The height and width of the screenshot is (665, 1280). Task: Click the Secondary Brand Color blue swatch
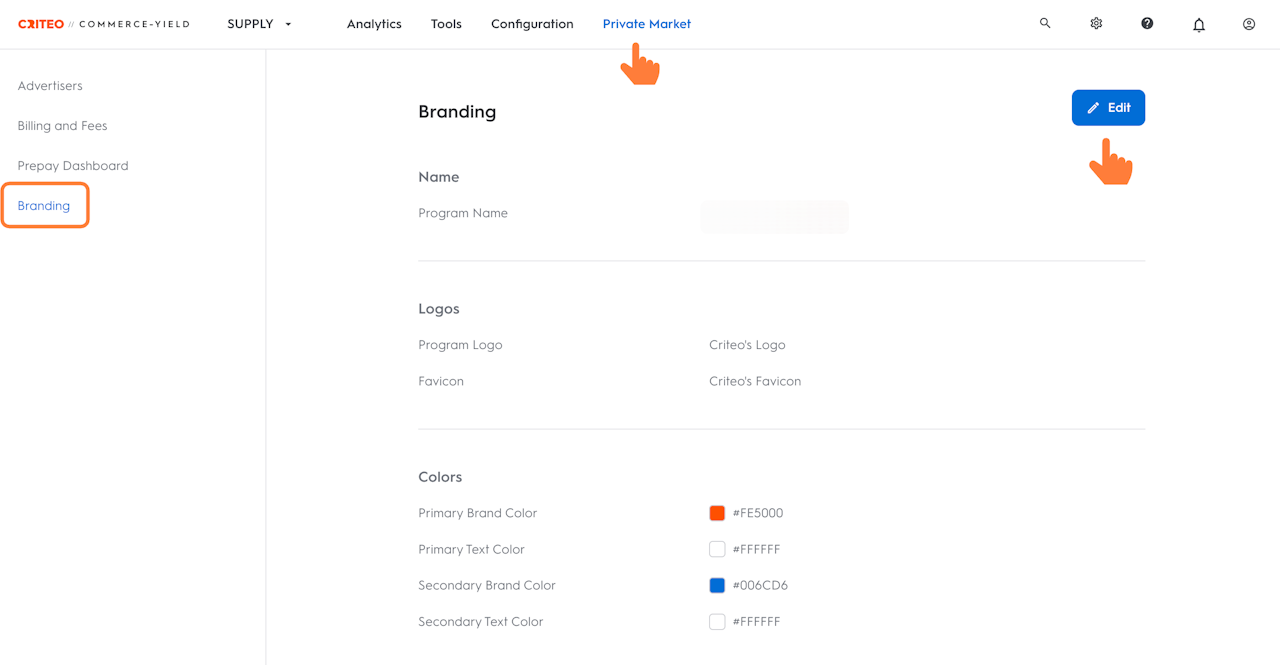(x=717, y=585)
